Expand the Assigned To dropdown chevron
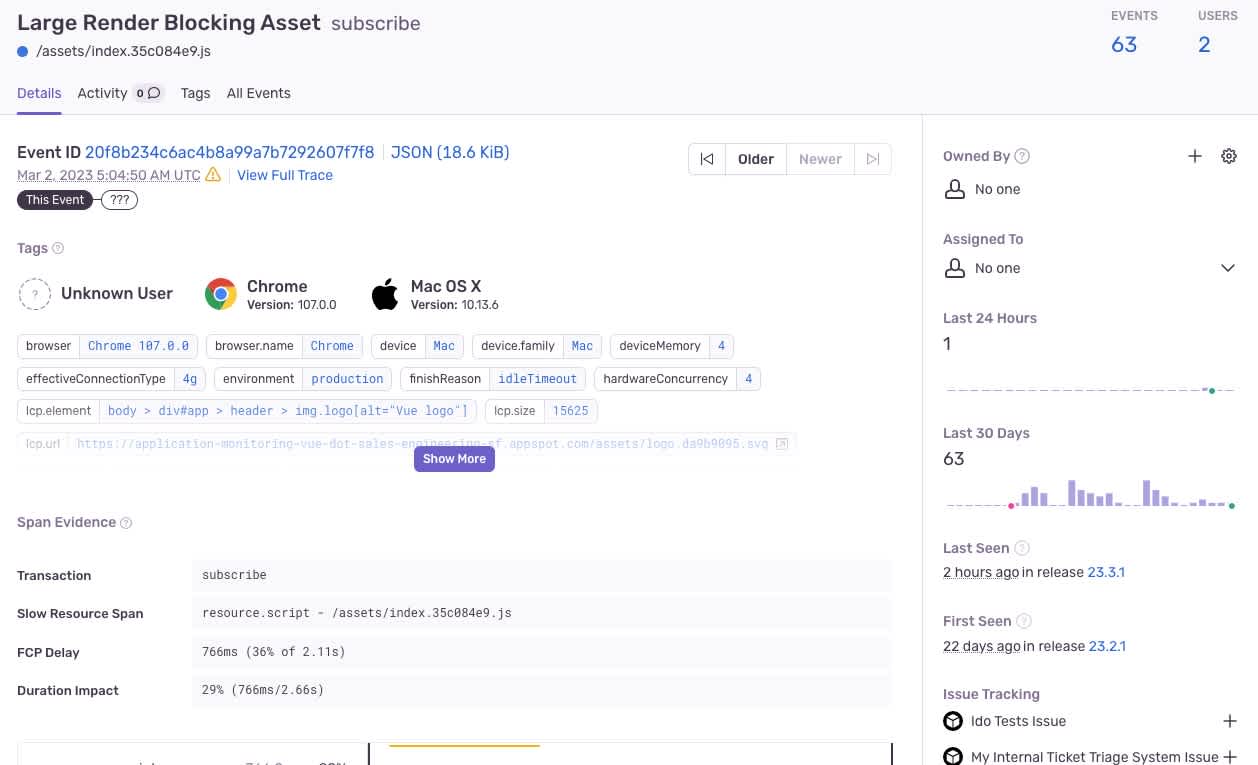The image size is (1258, 765). tap(1228, 268)
